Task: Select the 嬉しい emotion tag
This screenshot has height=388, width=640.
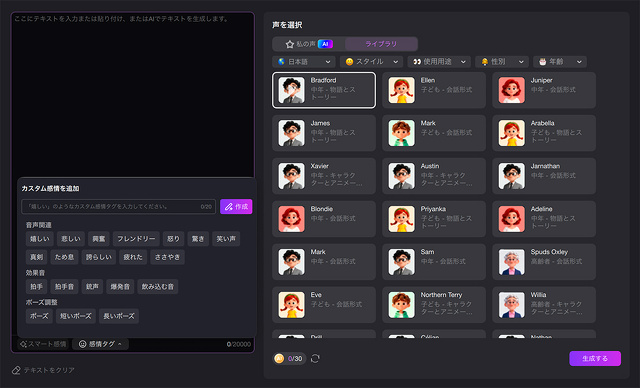Action: 40,239
